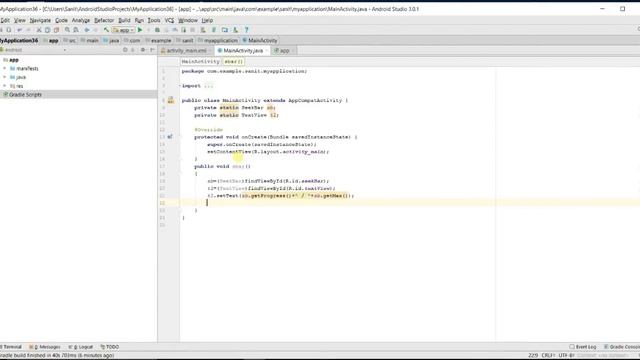Image resolution: width=640 pixels, height=360 pixels.
Task: Click the Debug app bug icon
Action: [x=157, y=30]
